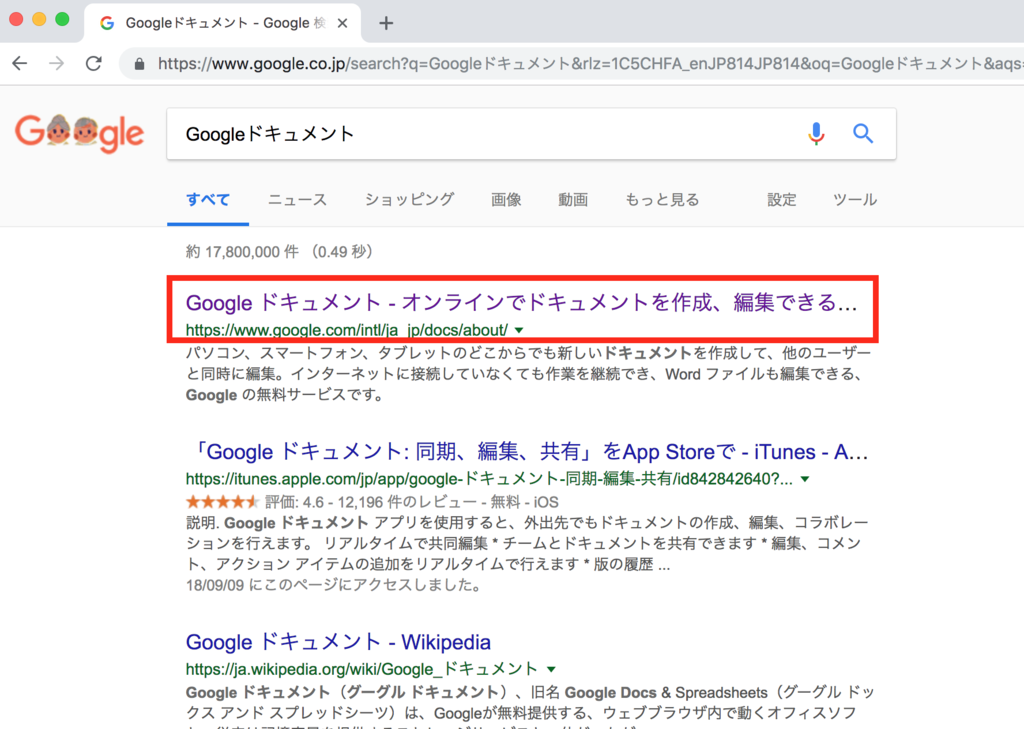Image resolution: width=1024 pixels, height=729 pixels.
Task: Click the padlock icon in the address bar
Action: click(138, 62)
